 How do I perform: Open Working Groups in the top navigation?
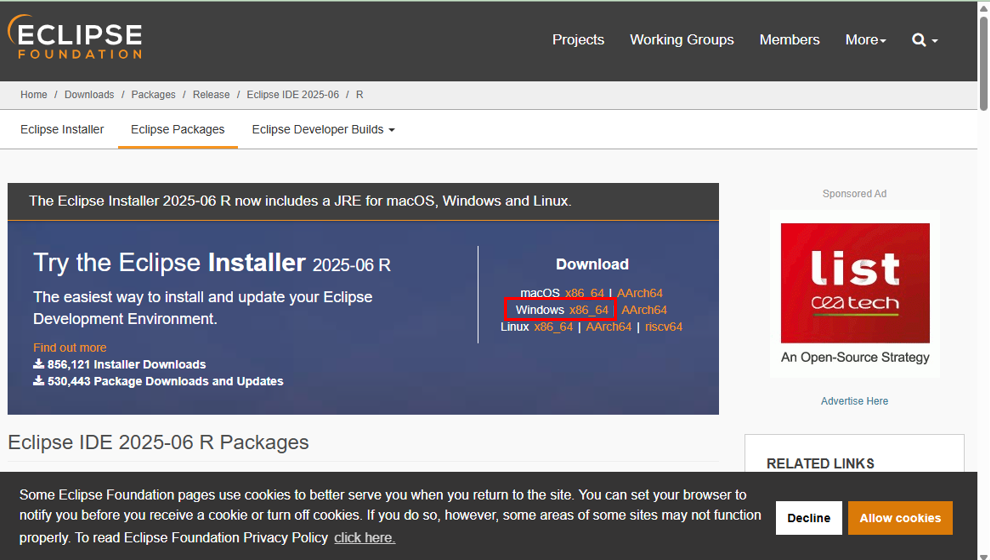(681, 40)
